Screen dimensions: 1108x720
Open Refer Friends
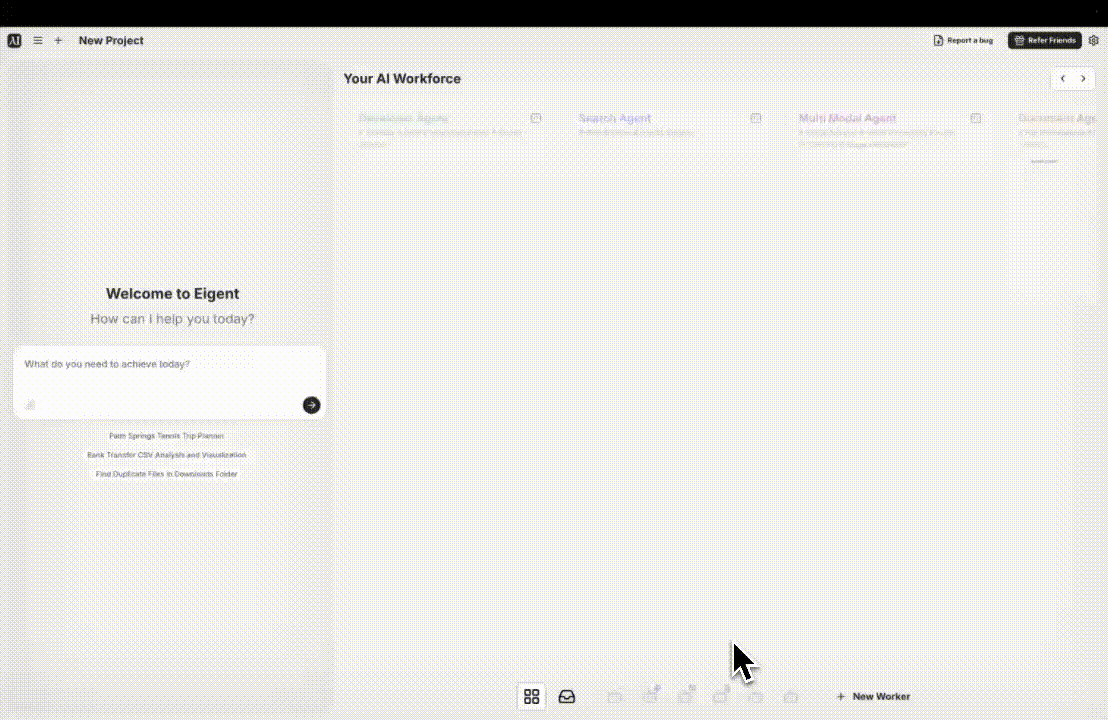pos(1044,40)
